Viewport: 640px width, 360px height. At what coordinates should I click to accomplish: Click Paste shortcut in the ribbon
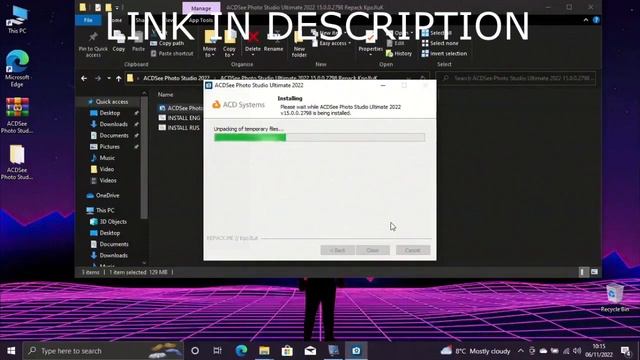pyautogui.click(x=172, y=53)
